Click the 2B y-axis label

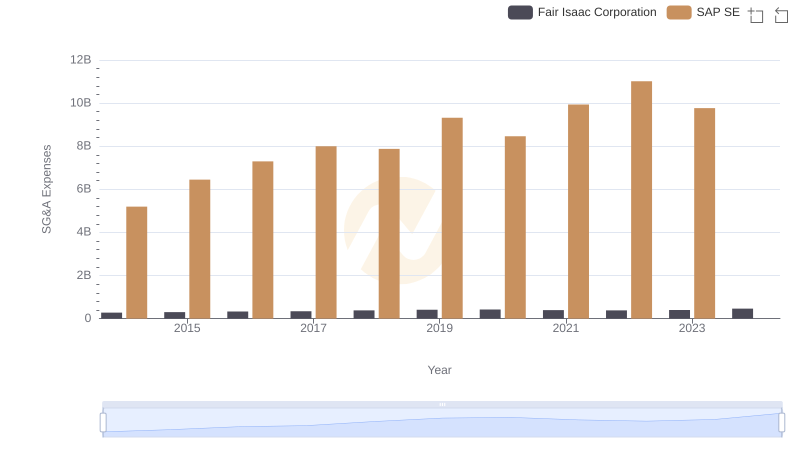(x=84, y=275)
